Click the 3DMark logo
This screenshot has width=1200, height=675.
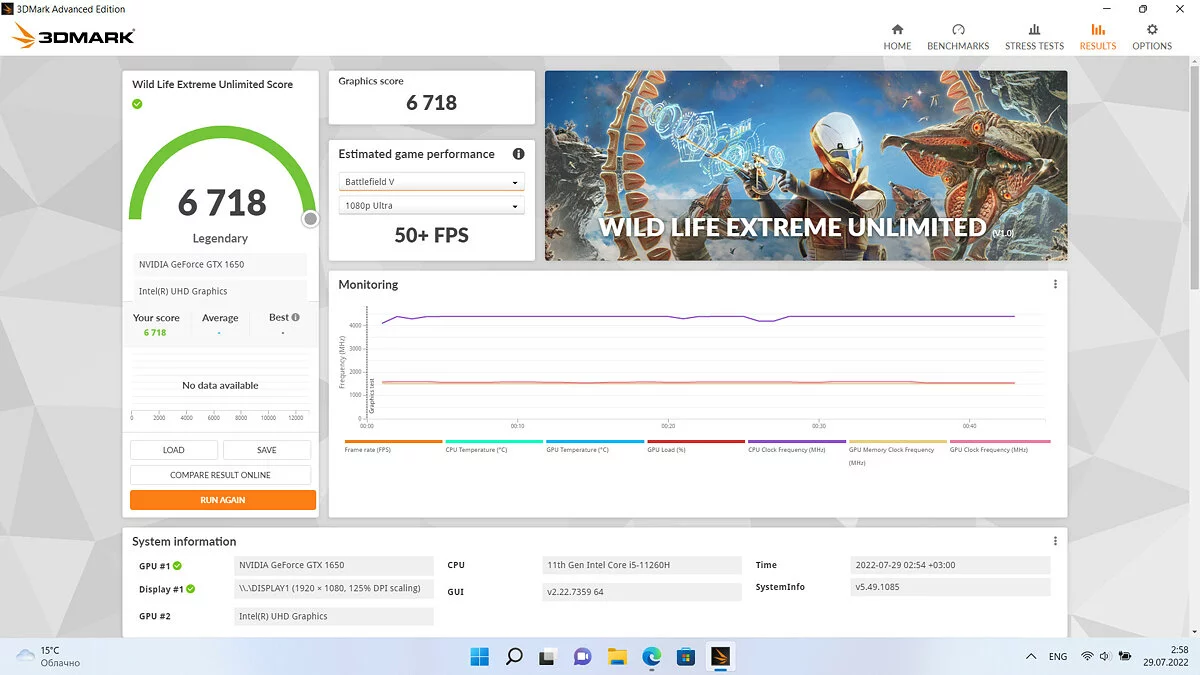click(x=73, y=37)
